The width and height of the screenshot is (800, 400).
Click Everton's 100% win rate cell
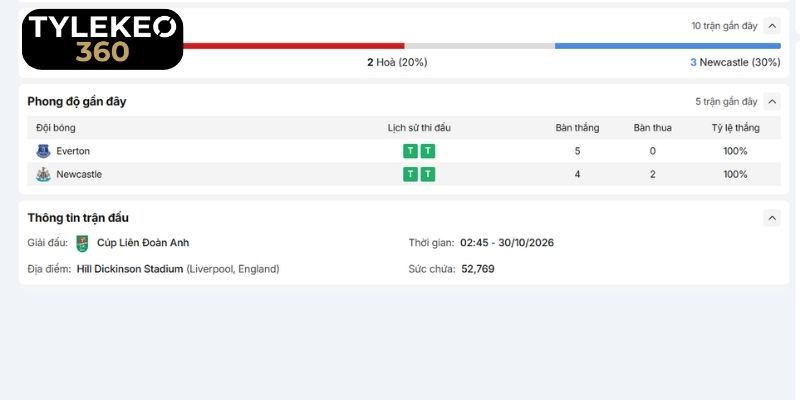tap(735, 151)
